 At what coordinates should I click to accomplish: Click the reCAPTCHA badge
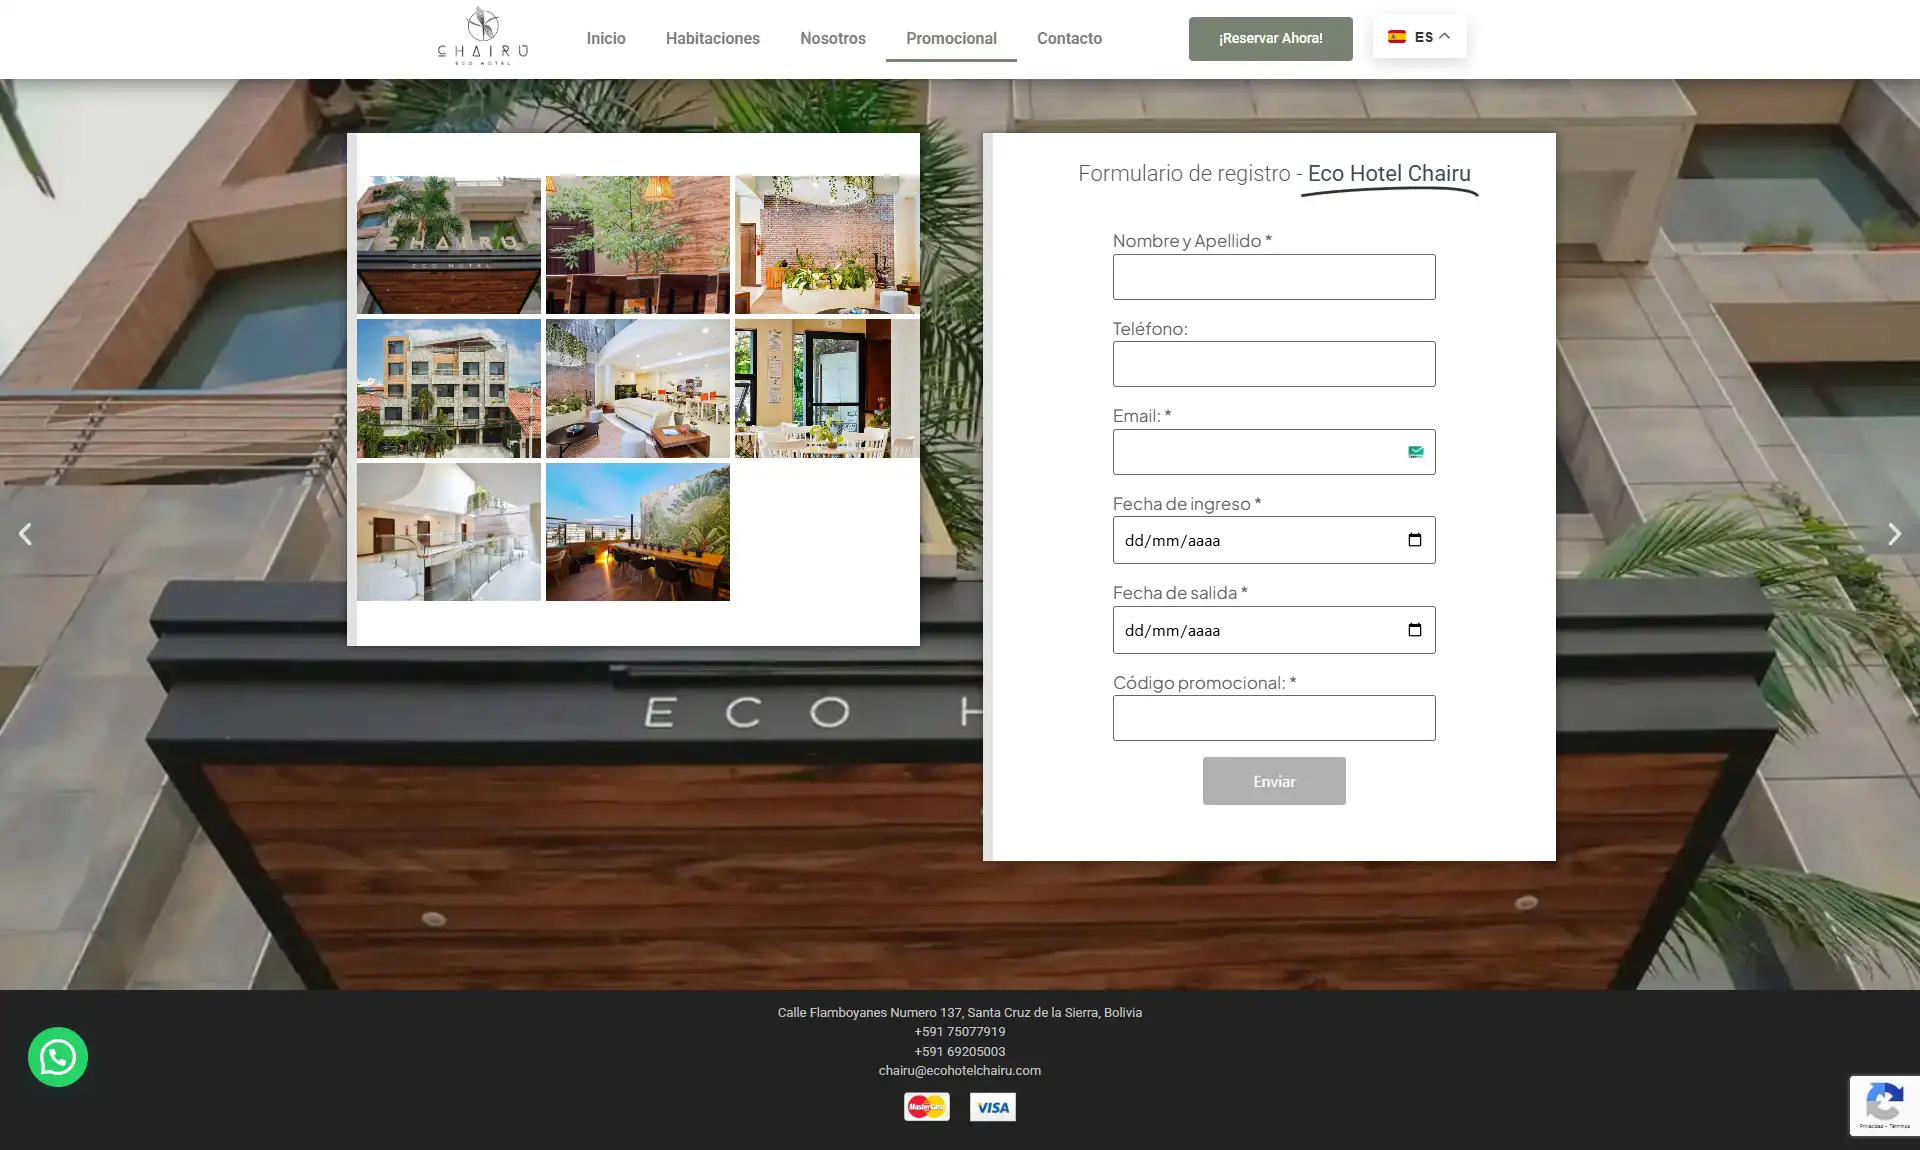(x=1884, y=1105)
